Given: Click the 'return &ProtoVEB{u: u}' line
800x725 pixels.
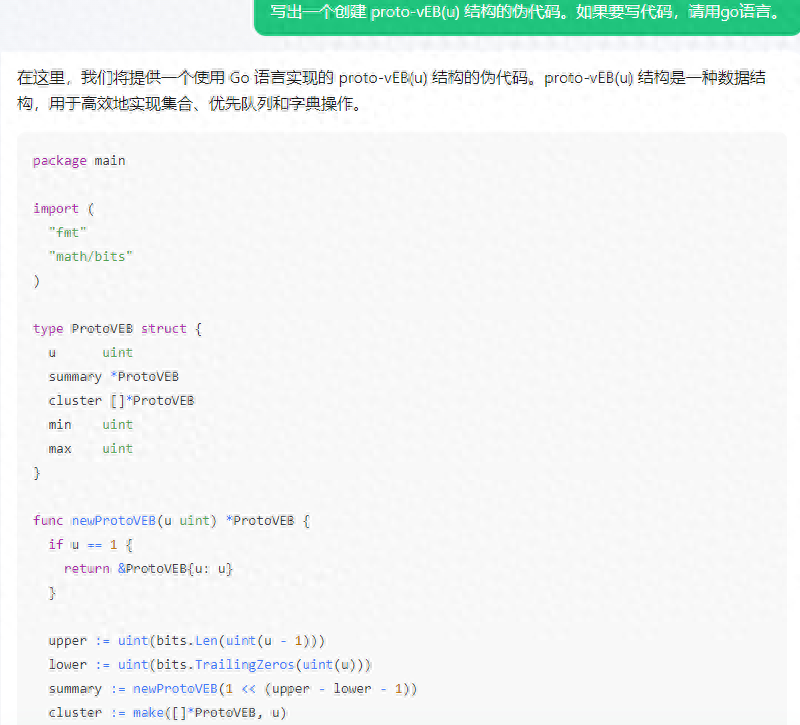Looking at the screenshot, I should pyautogui.click(x=148, y=568).
